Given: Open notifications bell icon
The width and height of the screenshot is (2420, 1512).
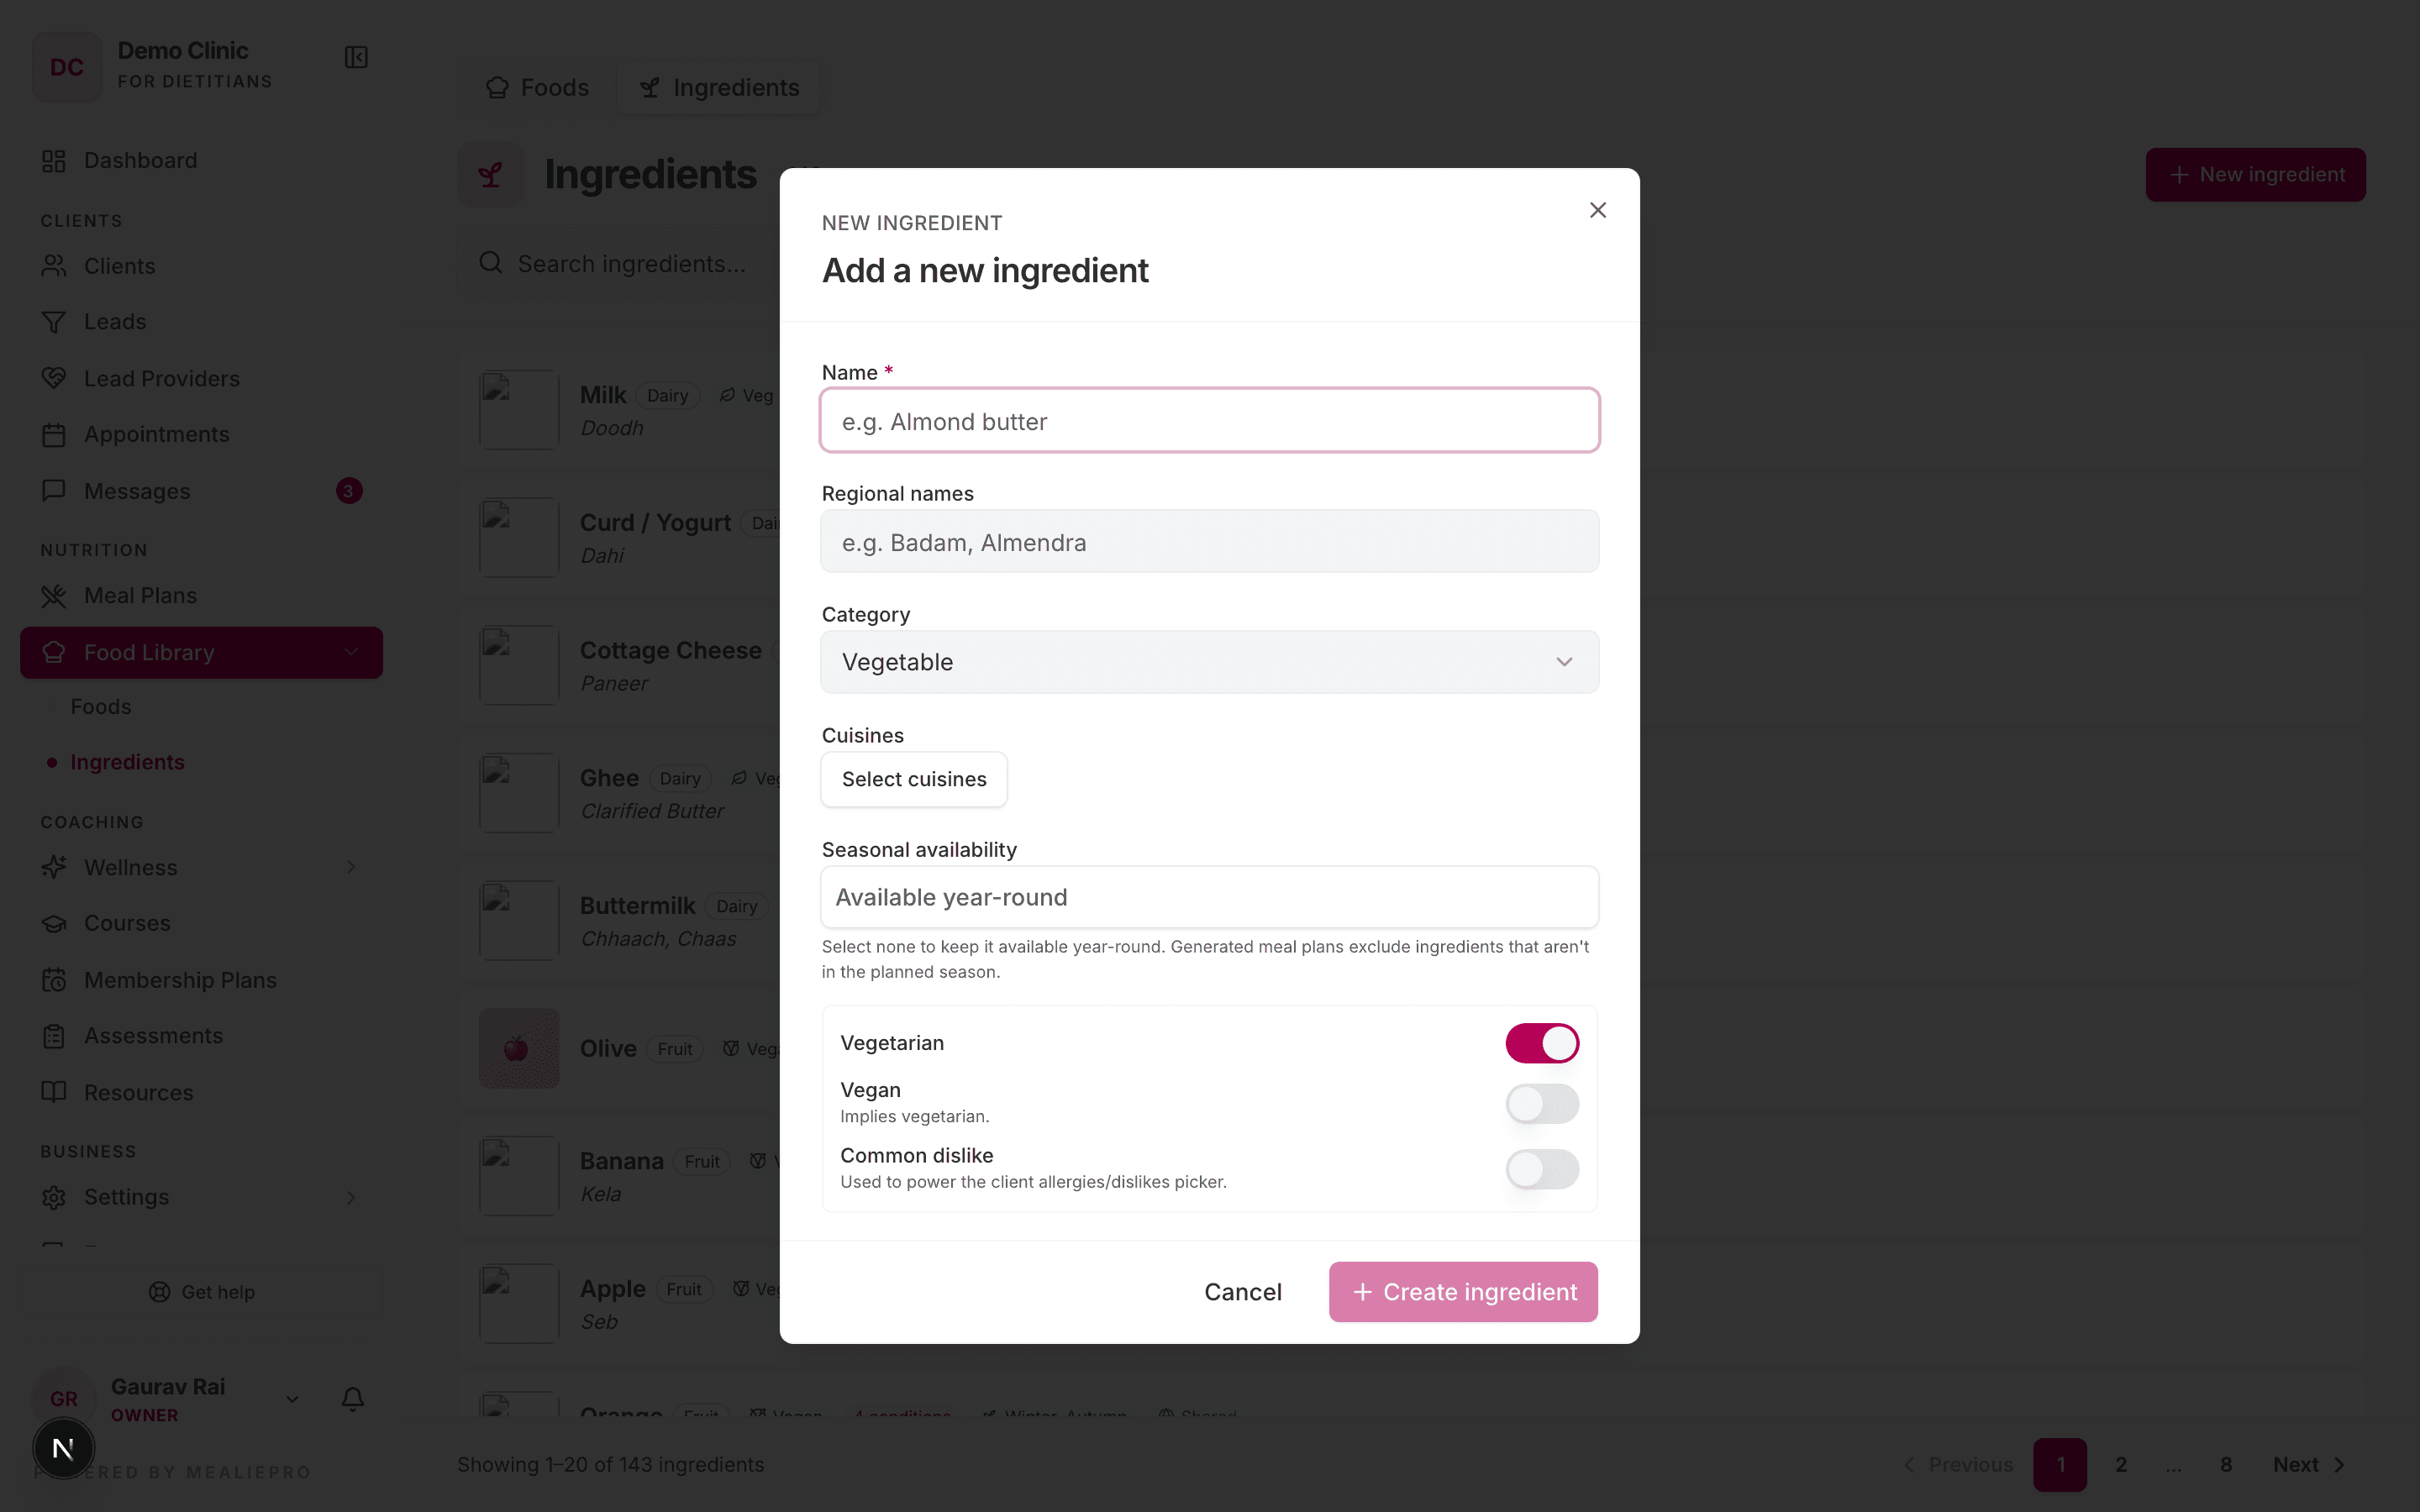Looking at the screenshot, I should 352,1399.
